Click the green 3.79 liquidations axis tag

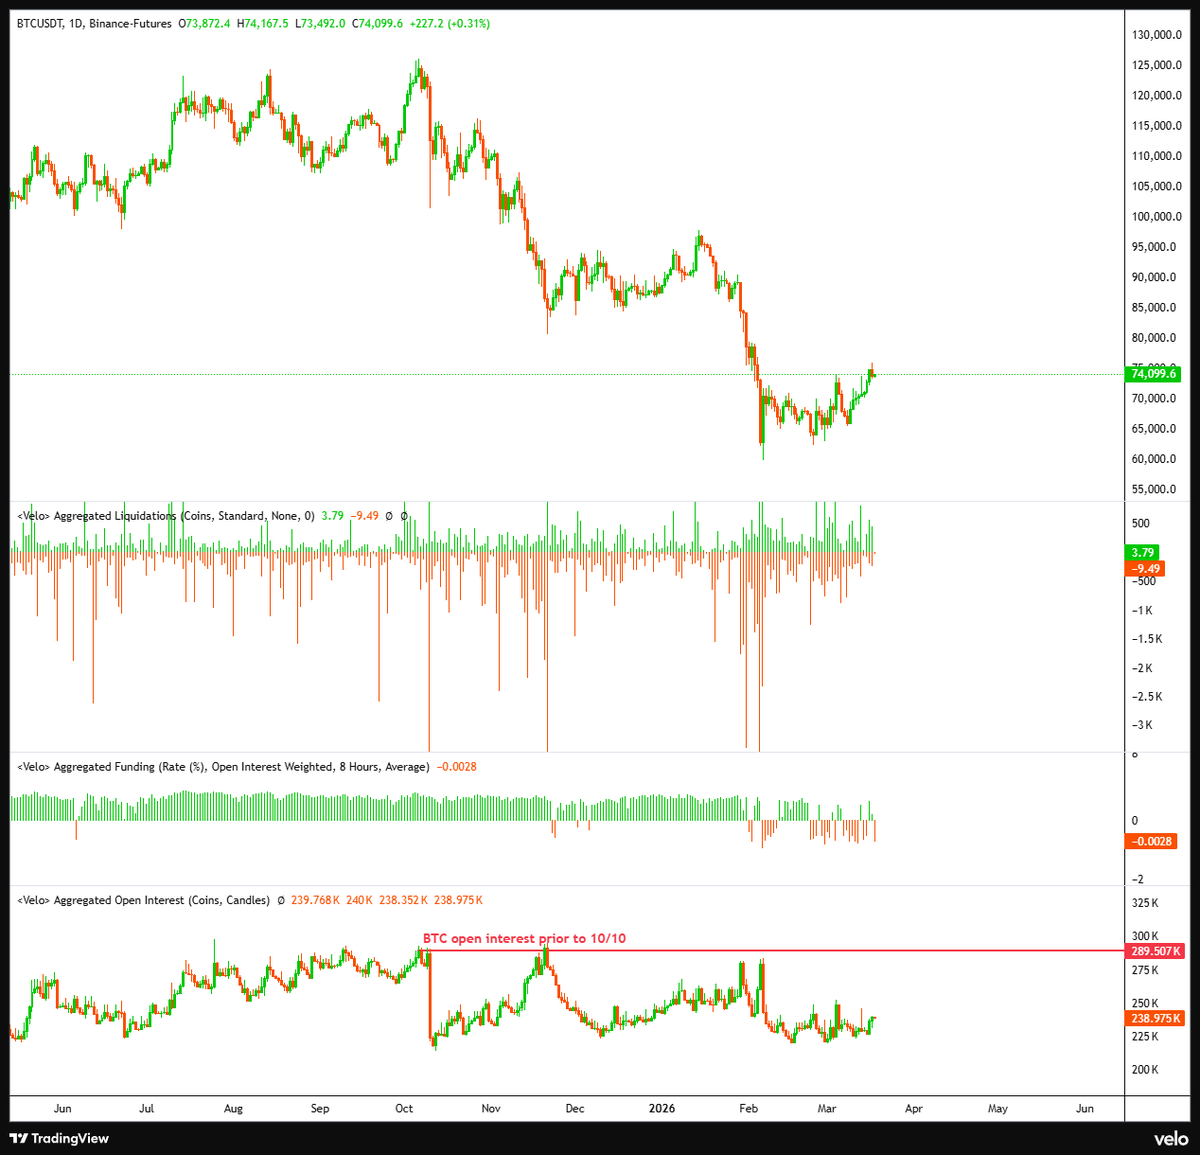click(x=1142, y=552)
